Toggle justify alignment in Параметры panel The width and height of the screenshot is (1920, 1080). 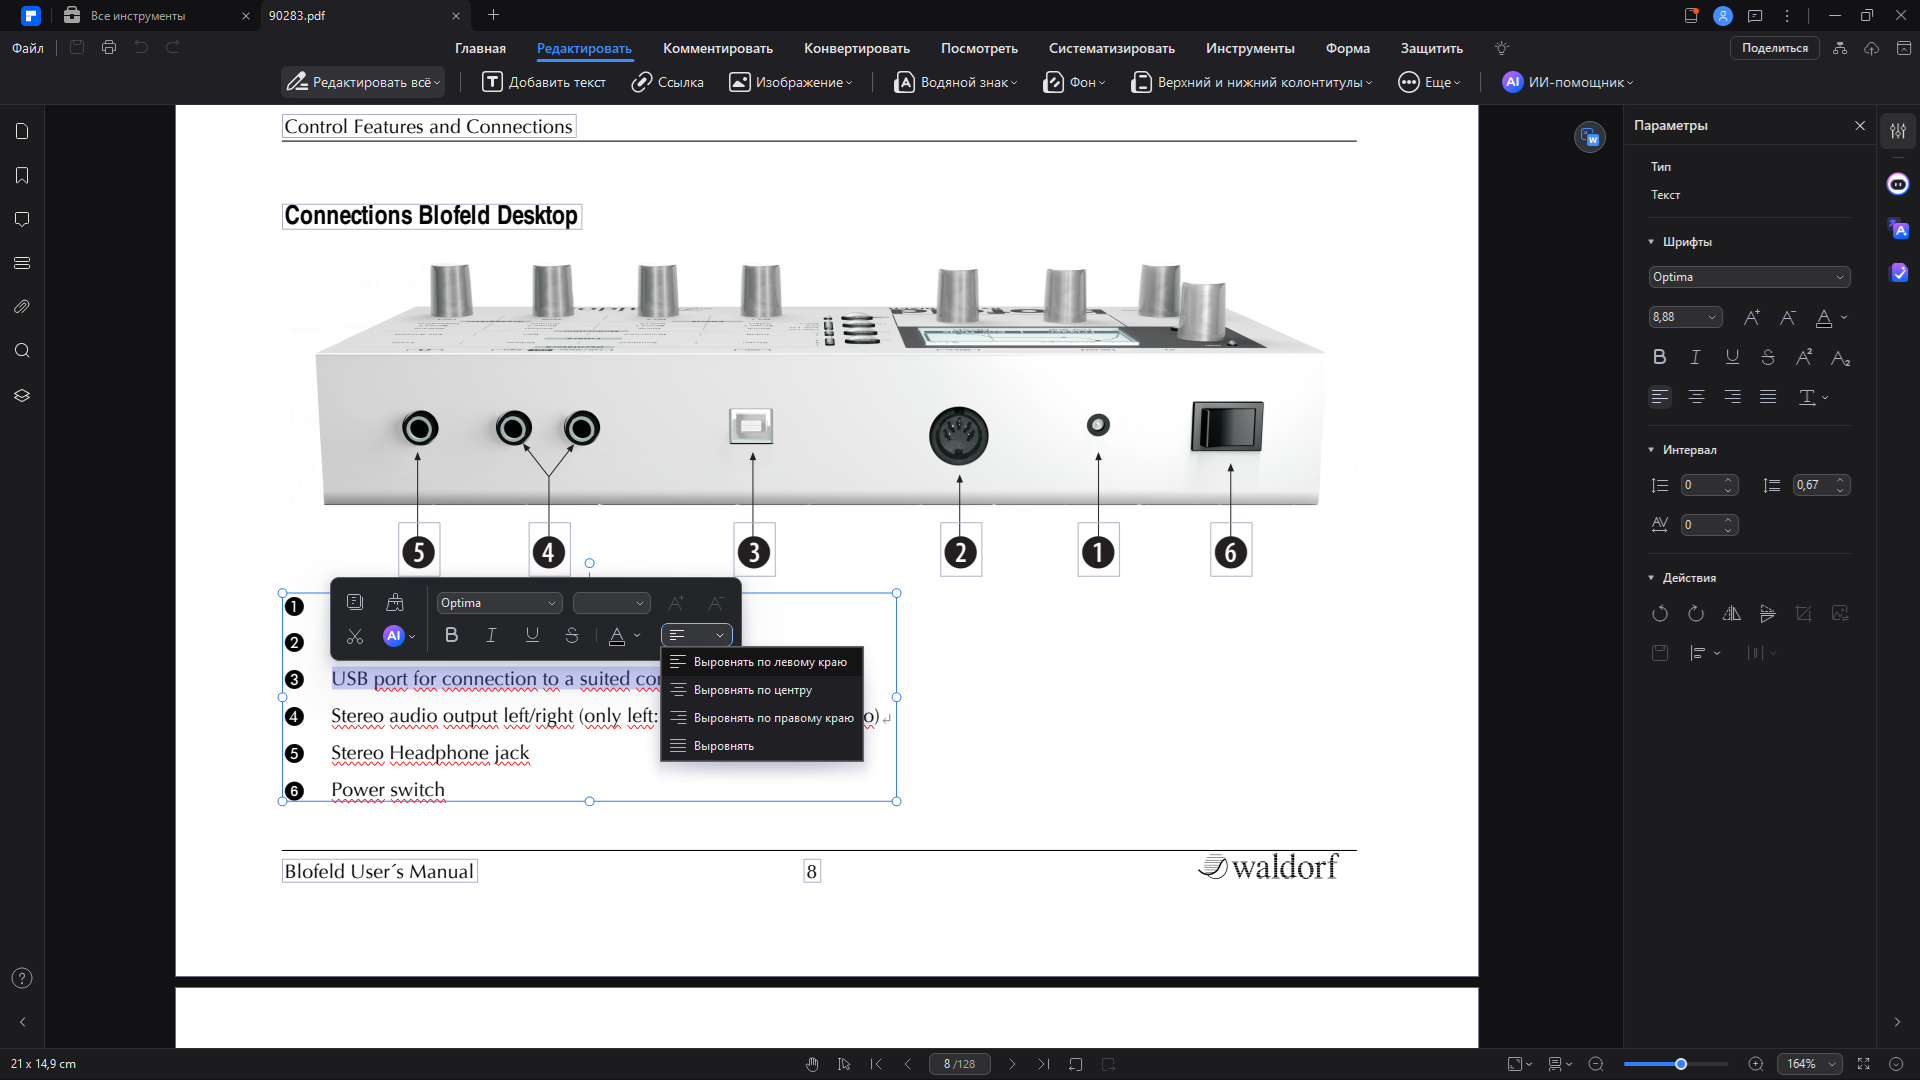[1768, 397]
